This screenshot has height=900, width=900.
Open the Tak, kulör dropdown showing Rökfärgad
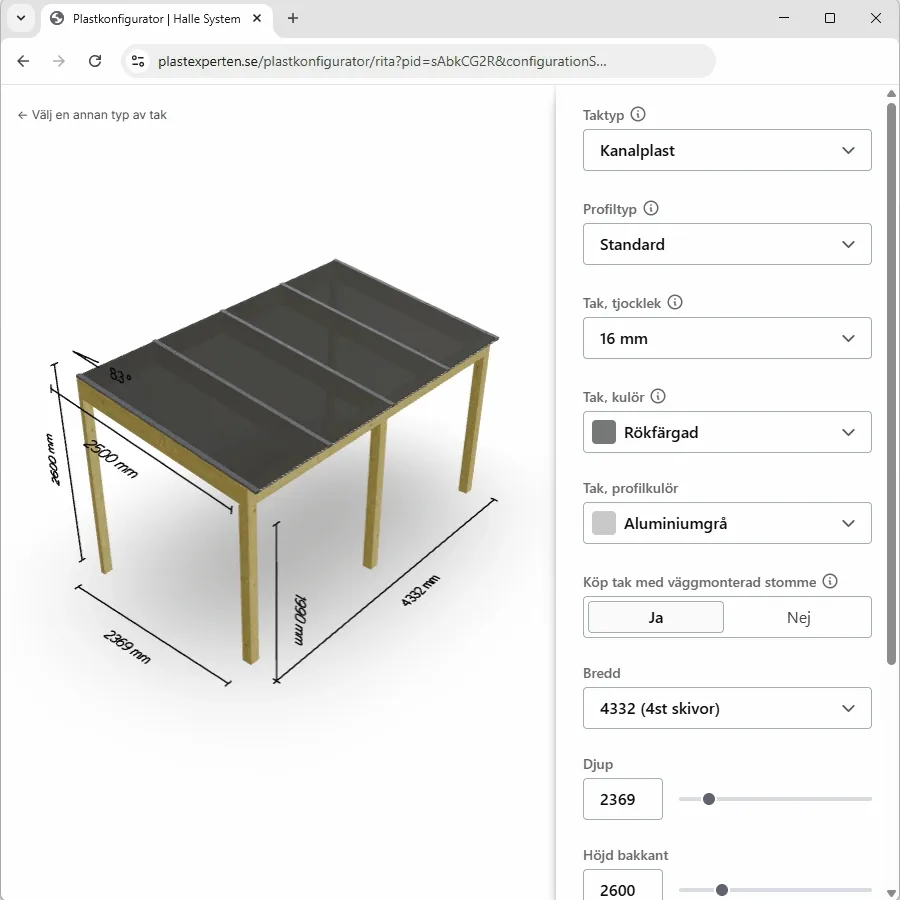727,432
